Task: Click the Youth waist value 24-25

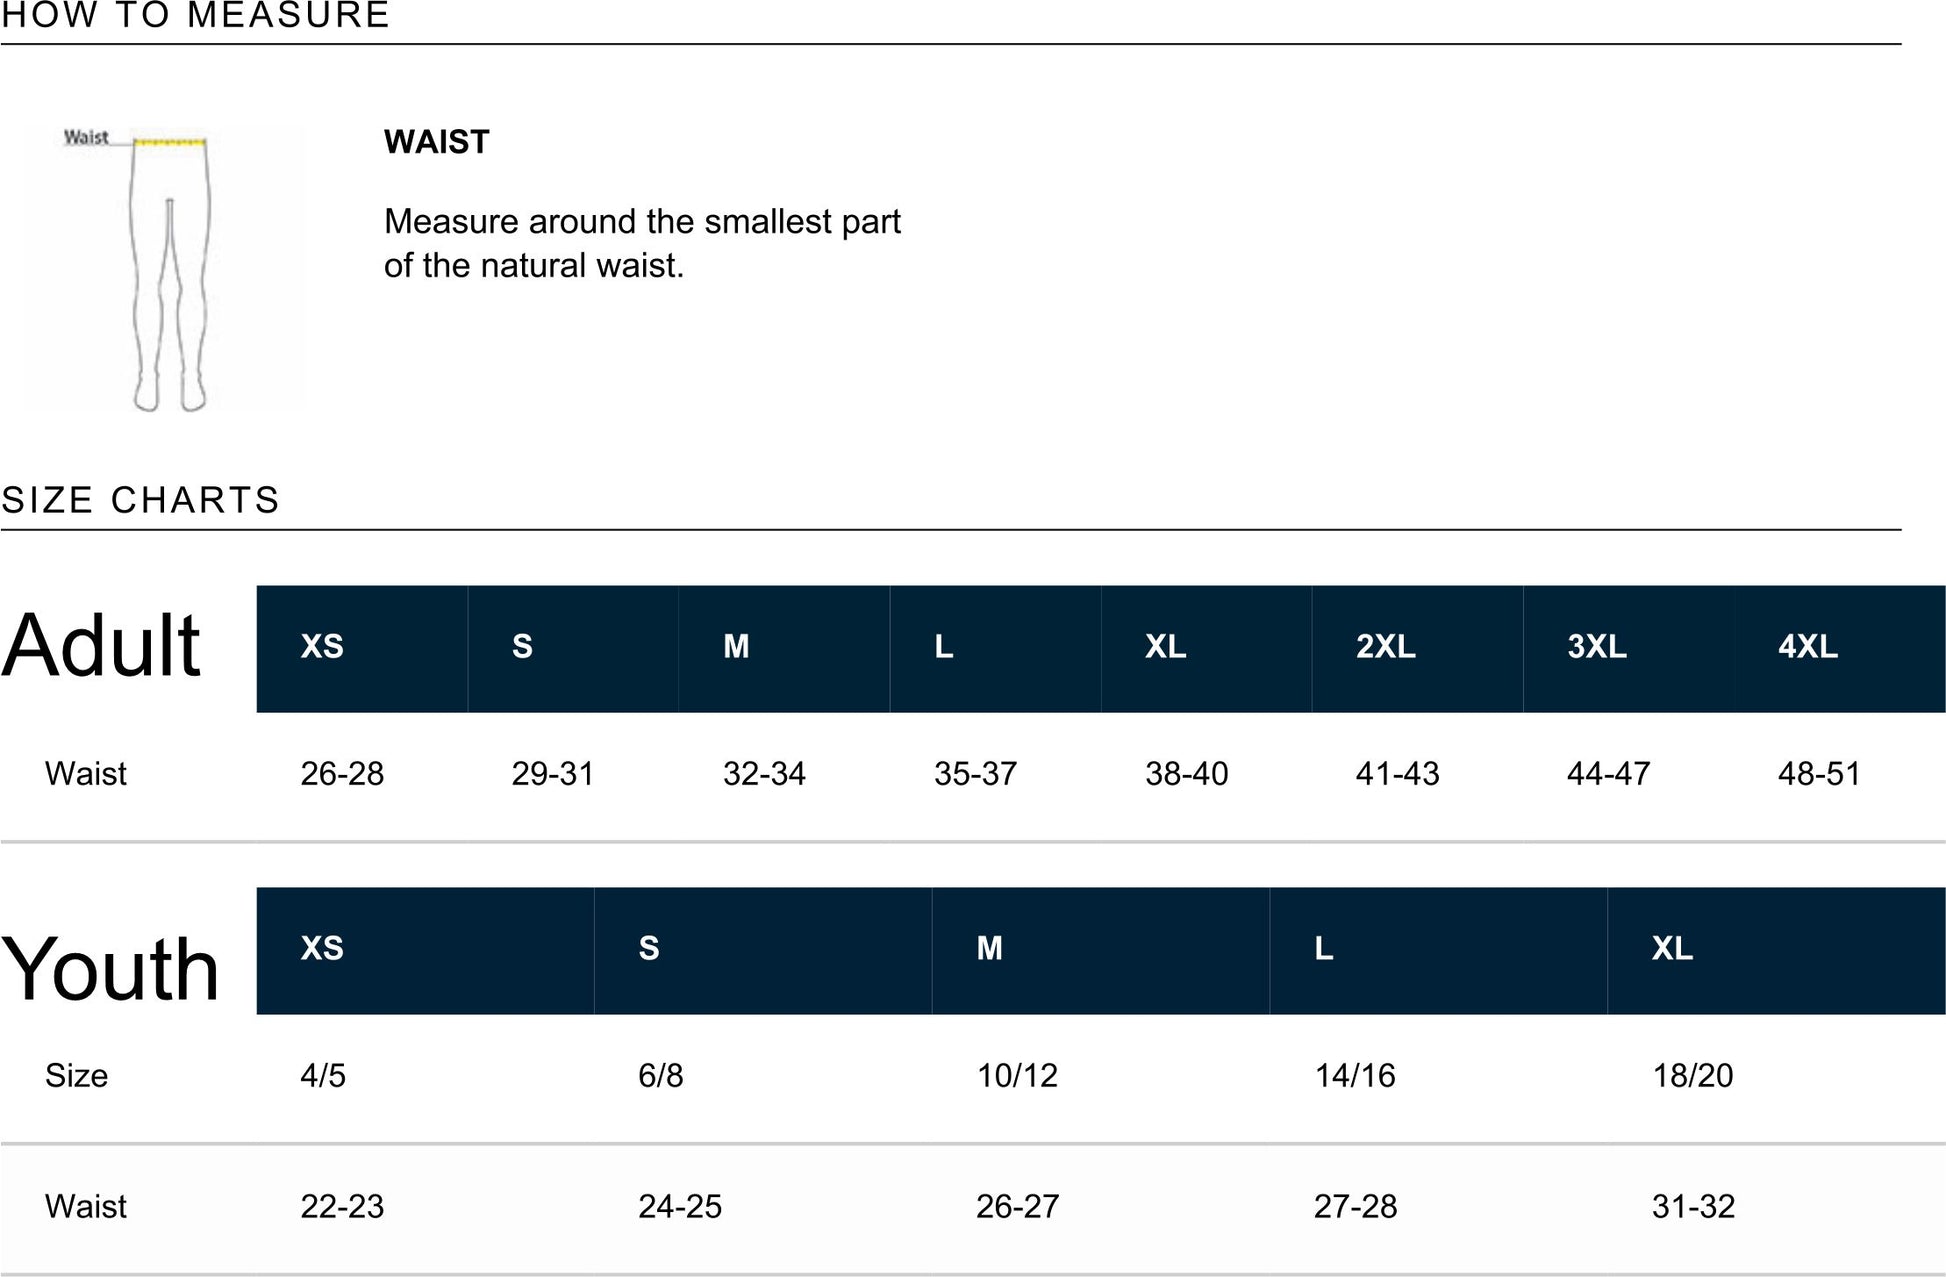Action: (x=679, y=1207)
